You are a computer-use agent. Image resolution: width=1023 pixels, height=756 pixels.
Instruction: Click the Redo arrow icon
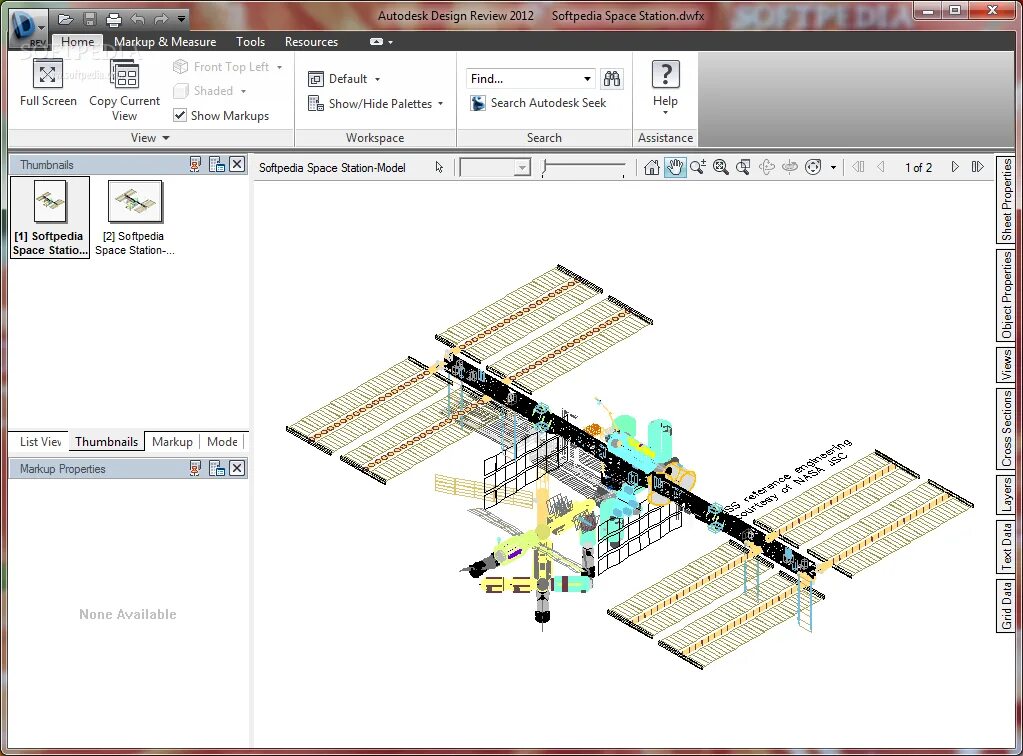tap(161, 19)
